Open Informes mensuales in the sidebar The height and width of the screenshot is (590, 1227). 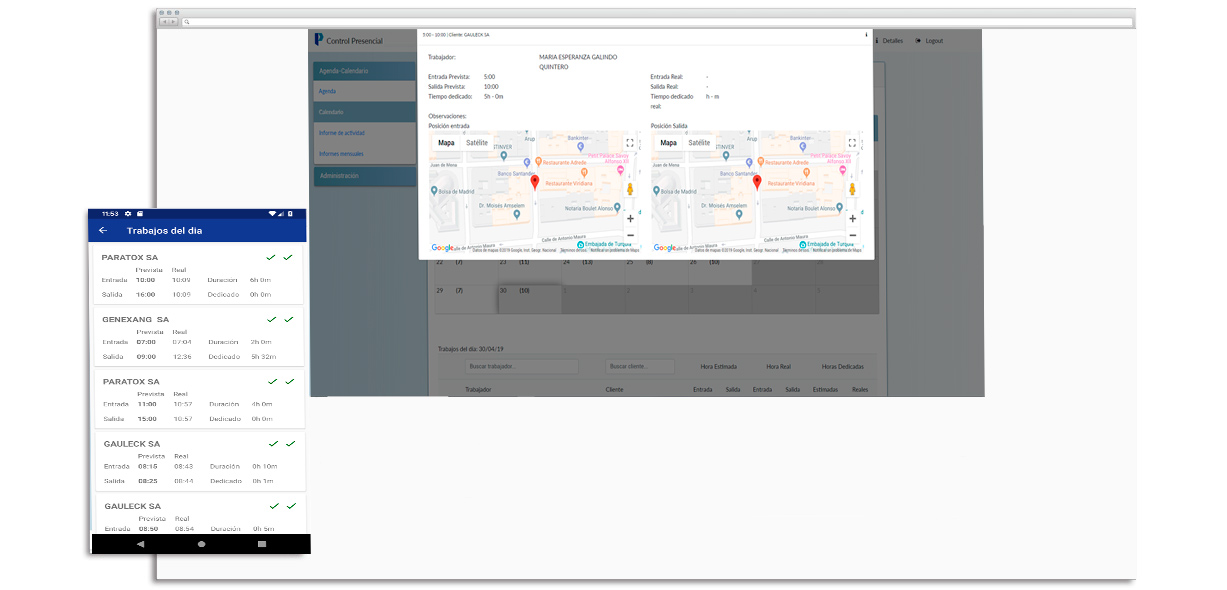365,154
